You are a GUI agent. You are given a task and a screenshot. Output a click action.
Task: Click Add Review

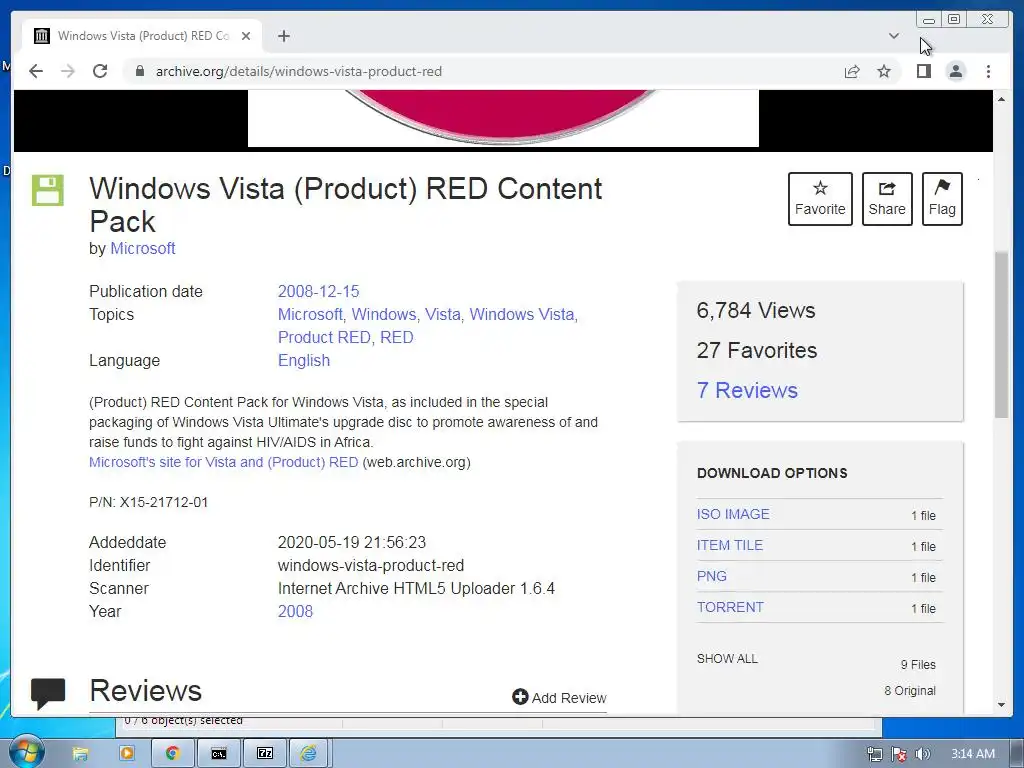559,697
